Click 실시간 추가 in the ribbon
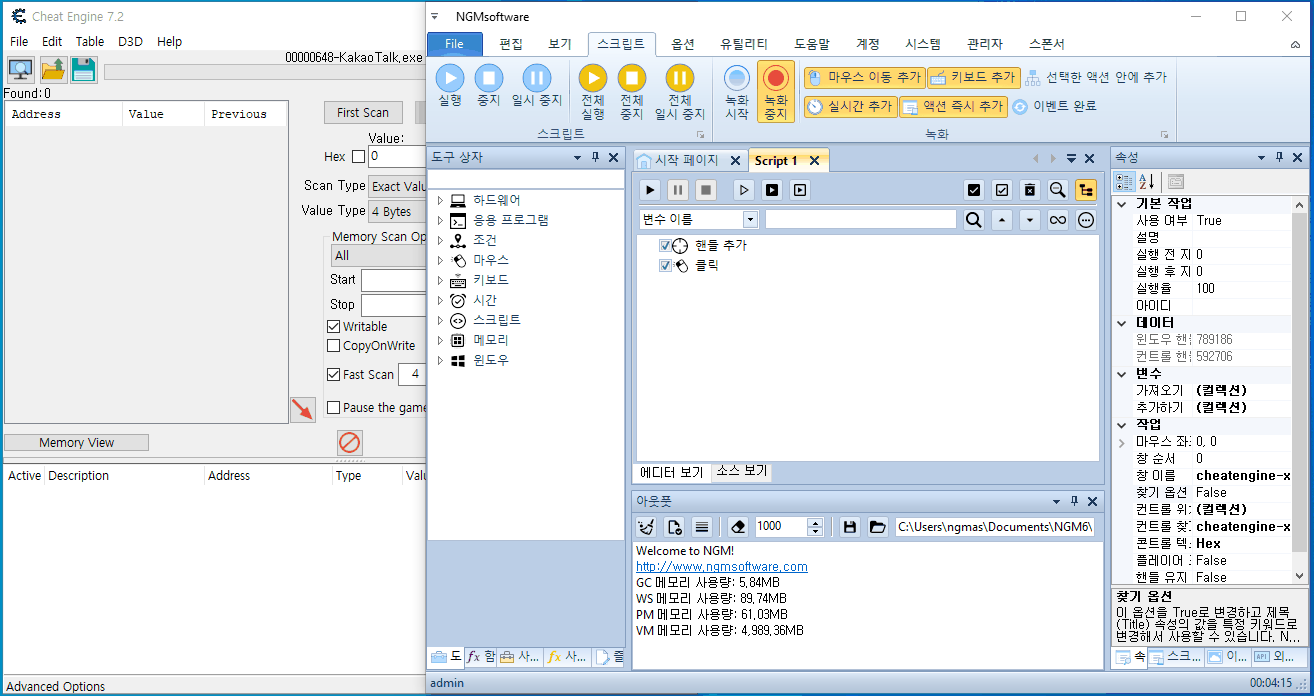 [850, 106]
